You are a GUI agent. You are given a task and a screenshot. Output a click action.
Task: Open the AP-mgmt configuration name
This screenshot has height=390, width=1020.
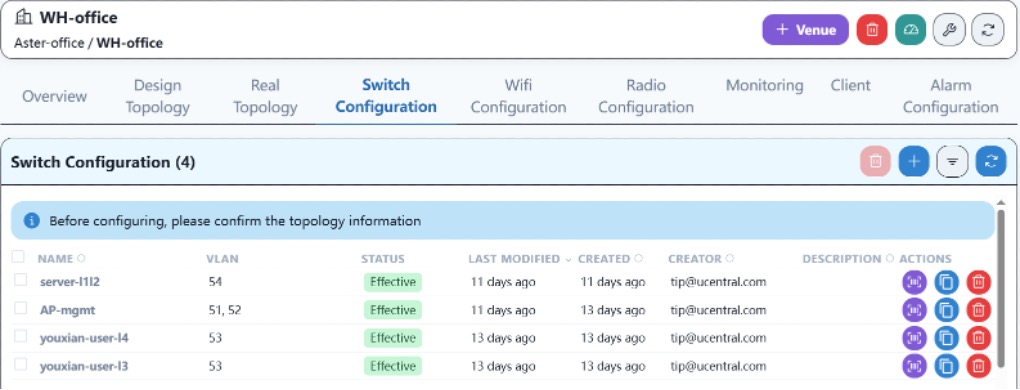[x=68, y=310]
